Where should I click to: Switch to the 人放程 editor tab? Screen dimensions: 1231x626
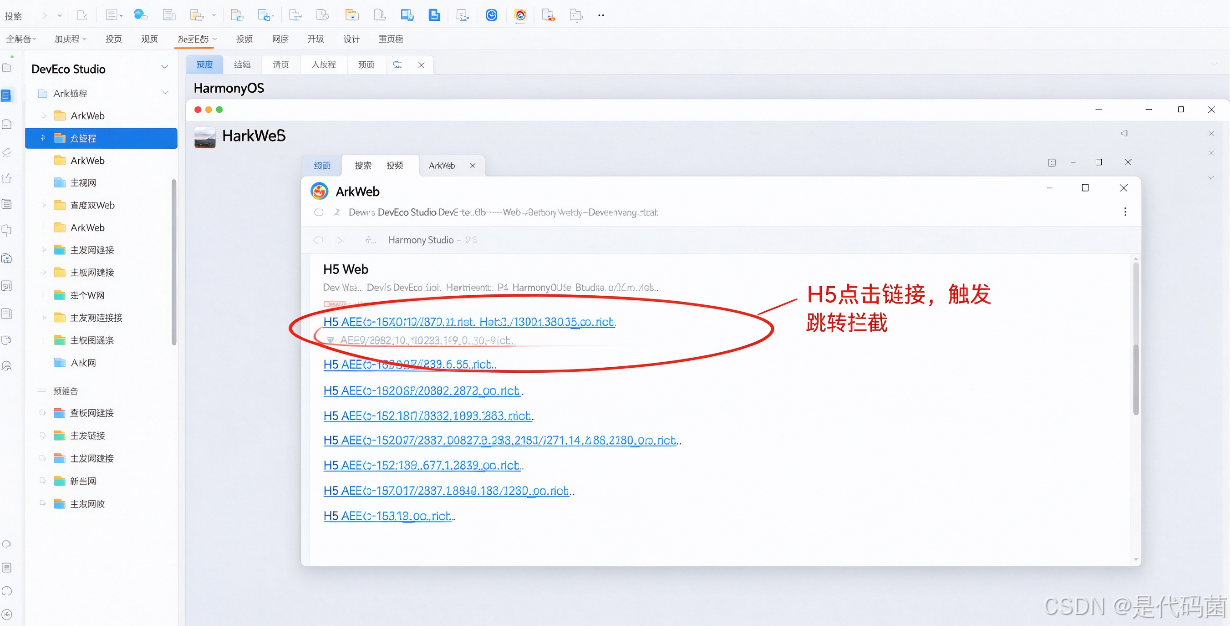coord(323,64)
